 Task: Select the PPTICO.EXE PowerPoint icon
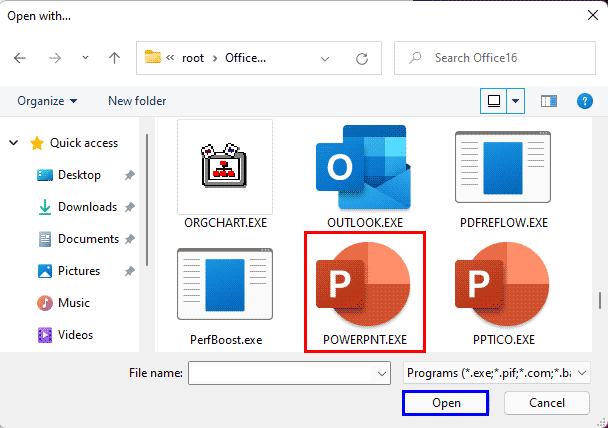point(503,284)
